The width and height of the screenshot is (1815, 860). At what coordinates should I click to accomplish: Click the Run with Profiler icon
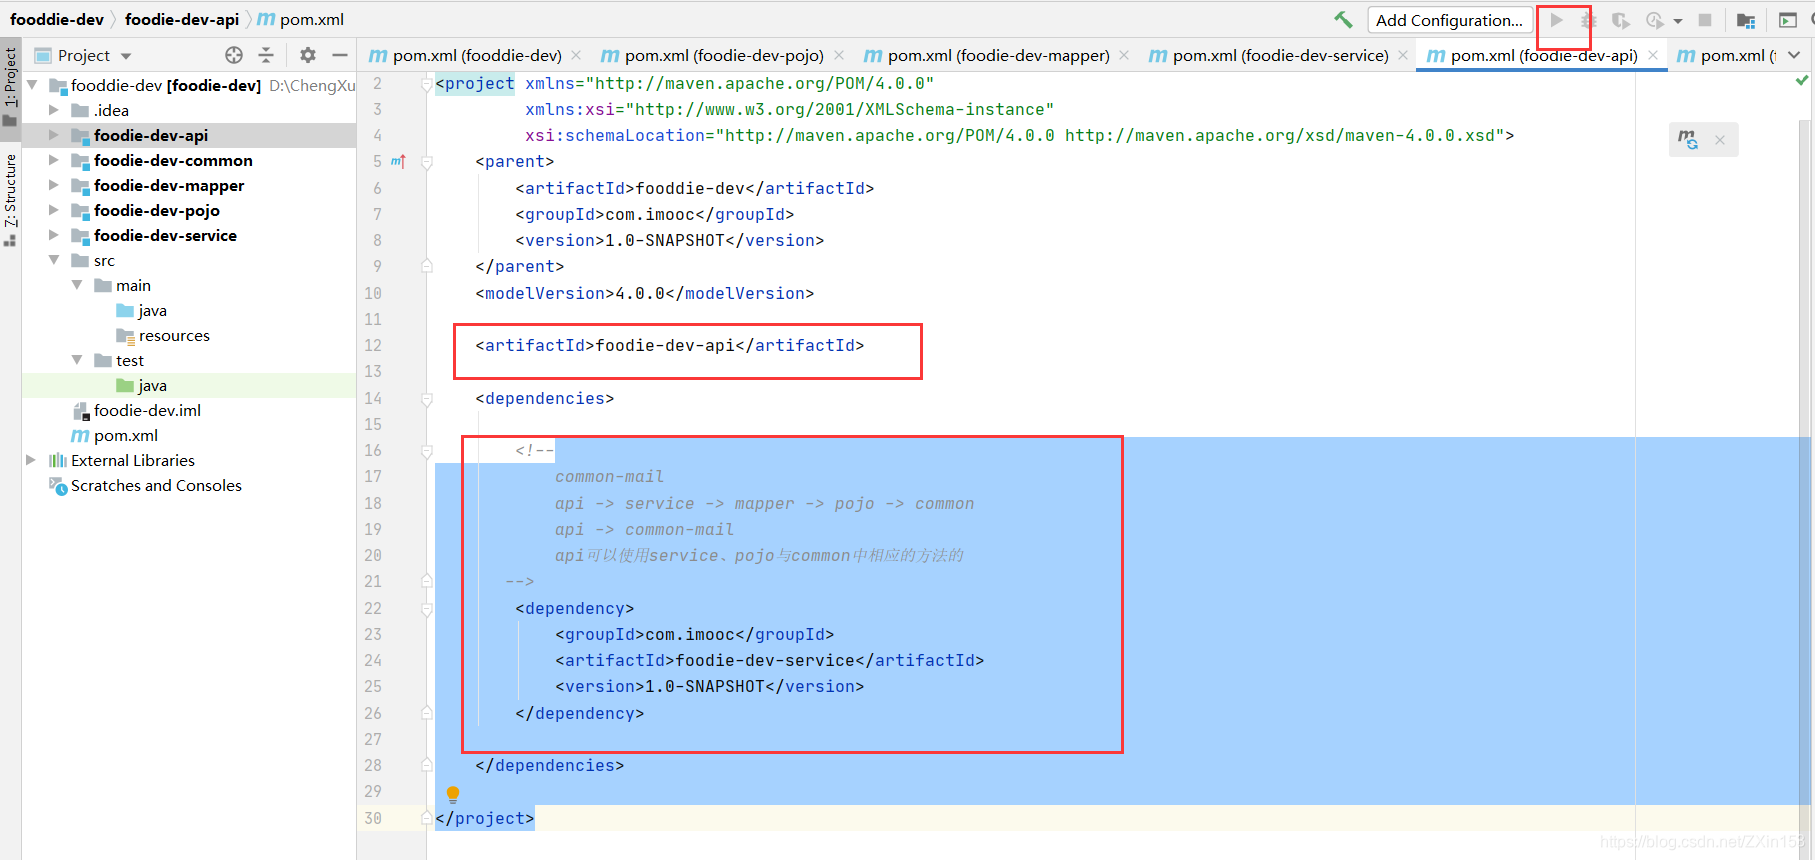tap(1654, 20)
